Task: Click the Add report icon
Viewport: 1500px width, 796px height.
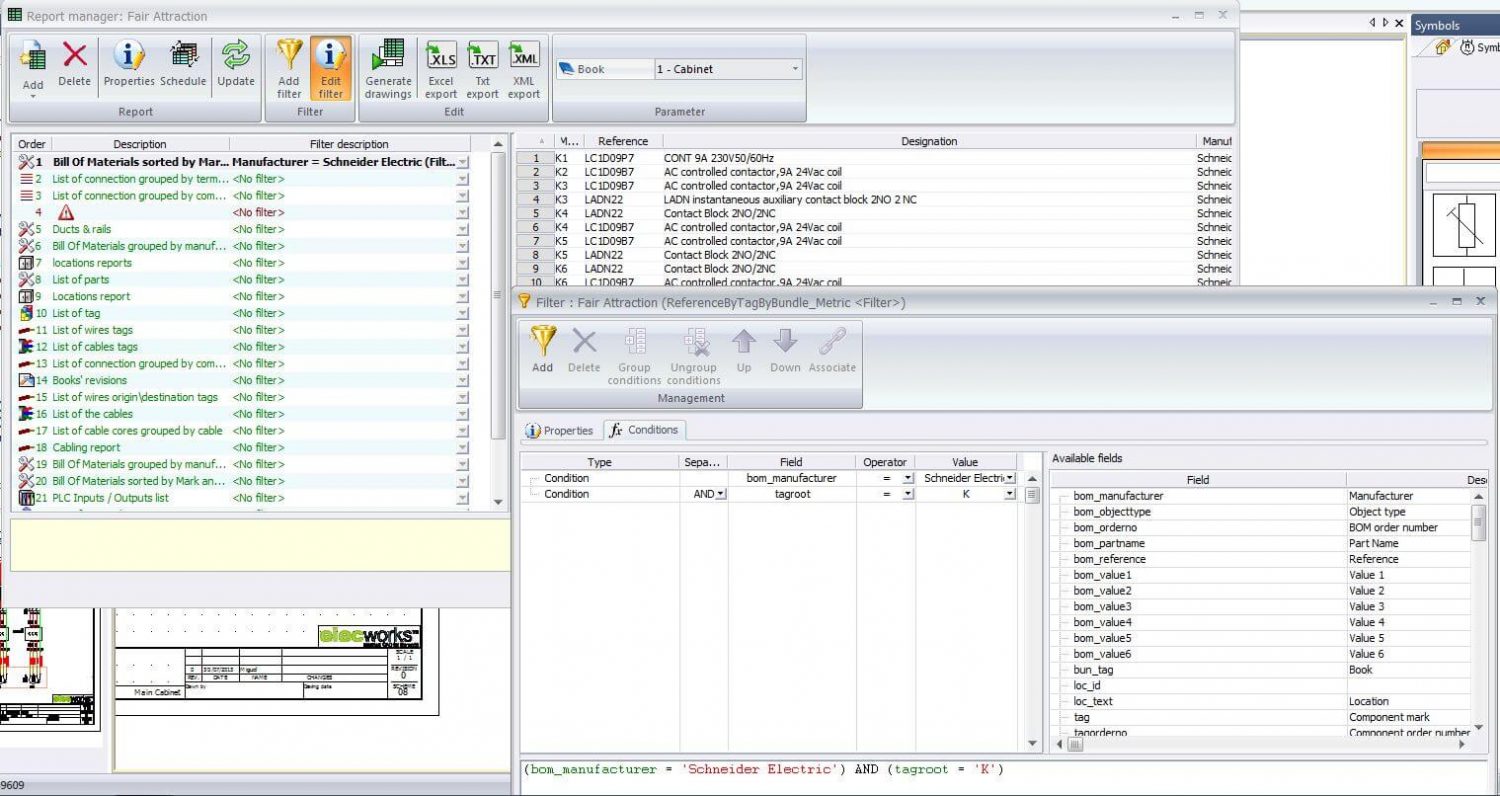Action: pos(33,58)
